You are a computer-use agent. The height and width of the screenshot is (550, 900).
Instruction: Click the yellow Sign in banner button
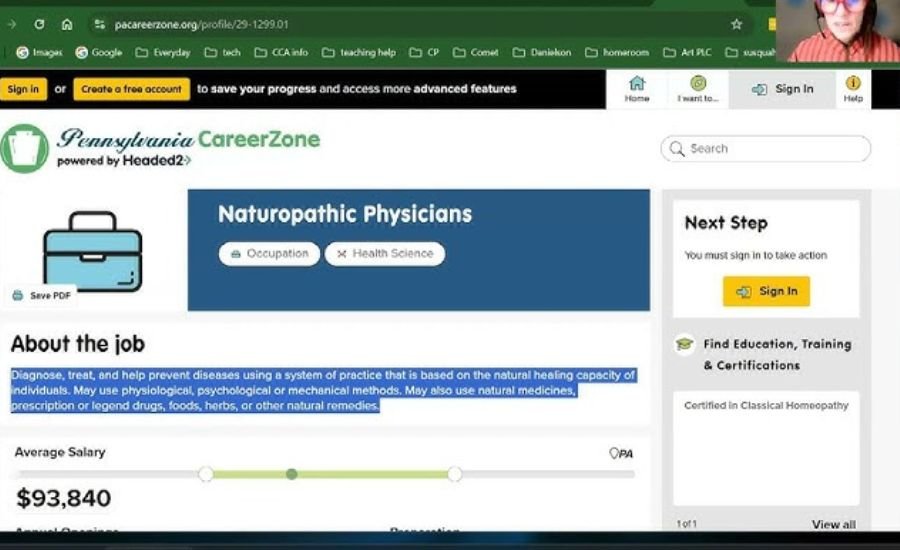coord(23,89)
